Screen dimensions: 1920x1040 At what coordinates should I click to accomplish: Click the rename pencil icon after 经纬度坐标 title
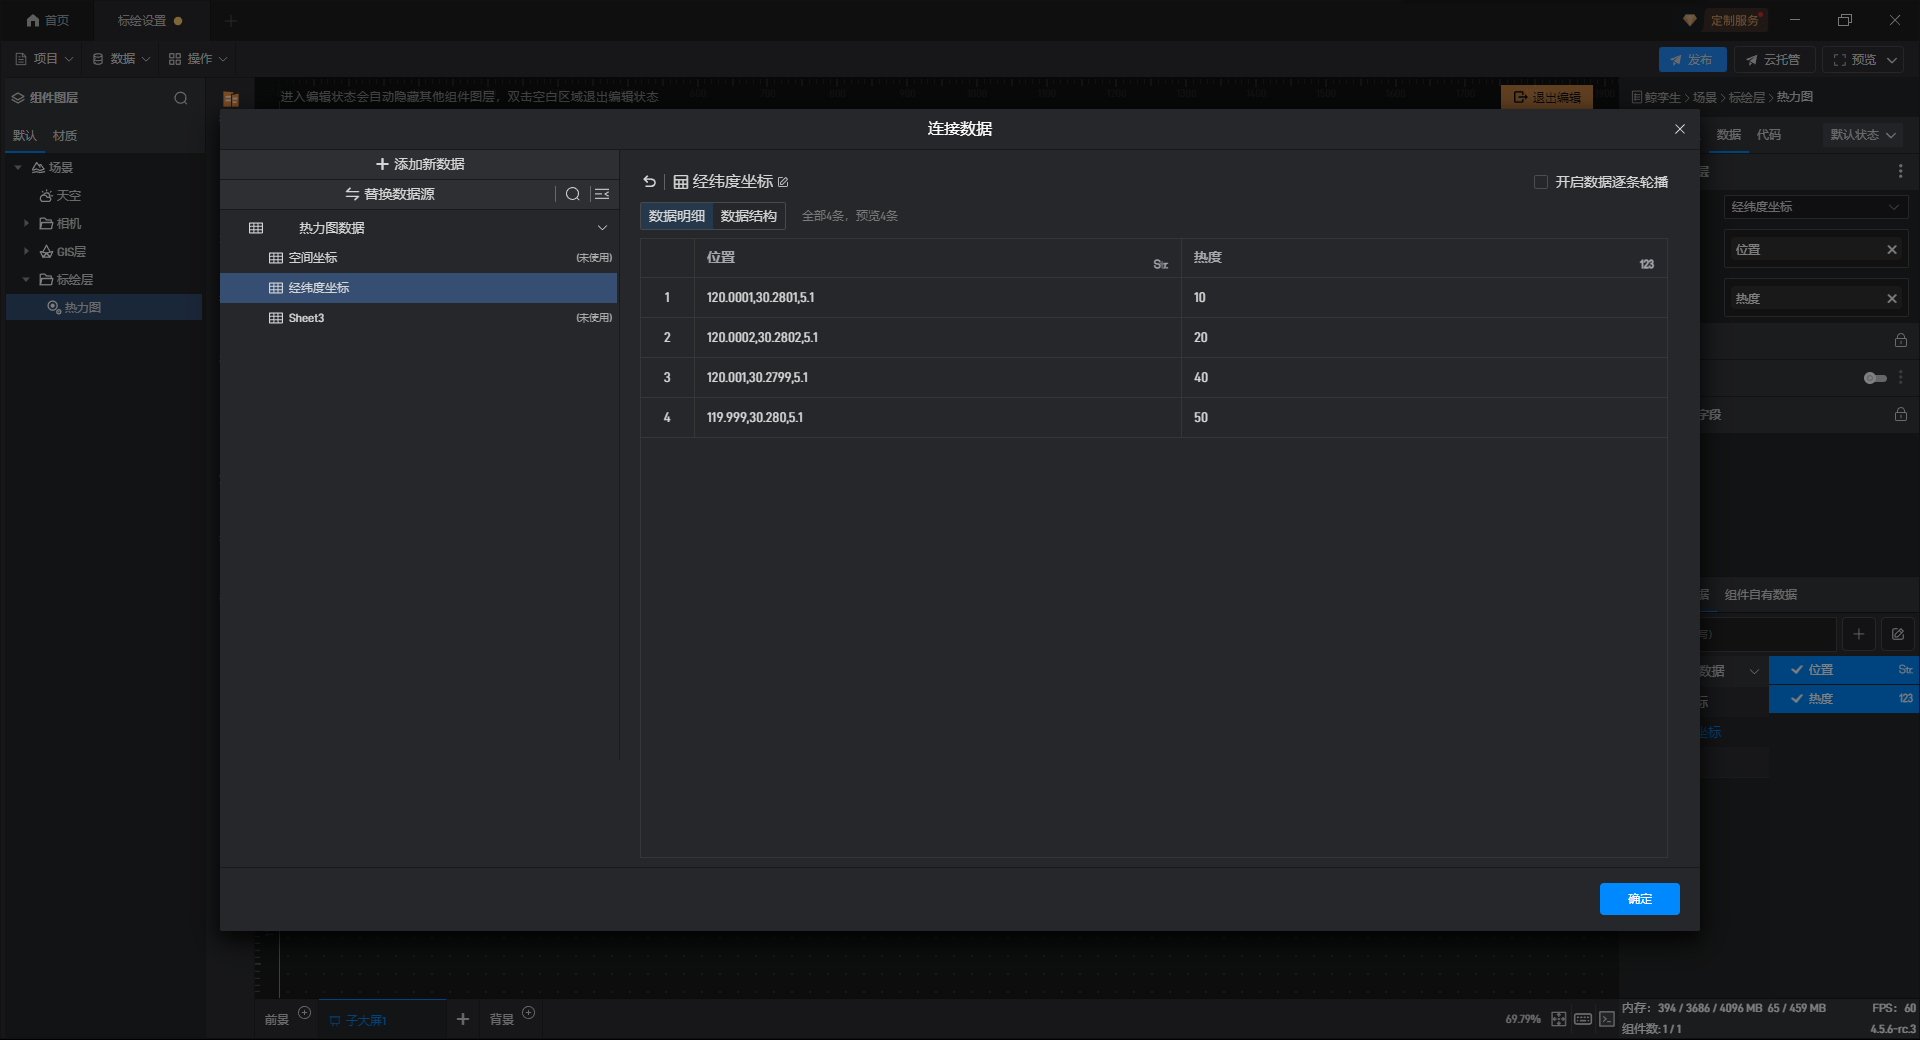[x=783, y=182]
